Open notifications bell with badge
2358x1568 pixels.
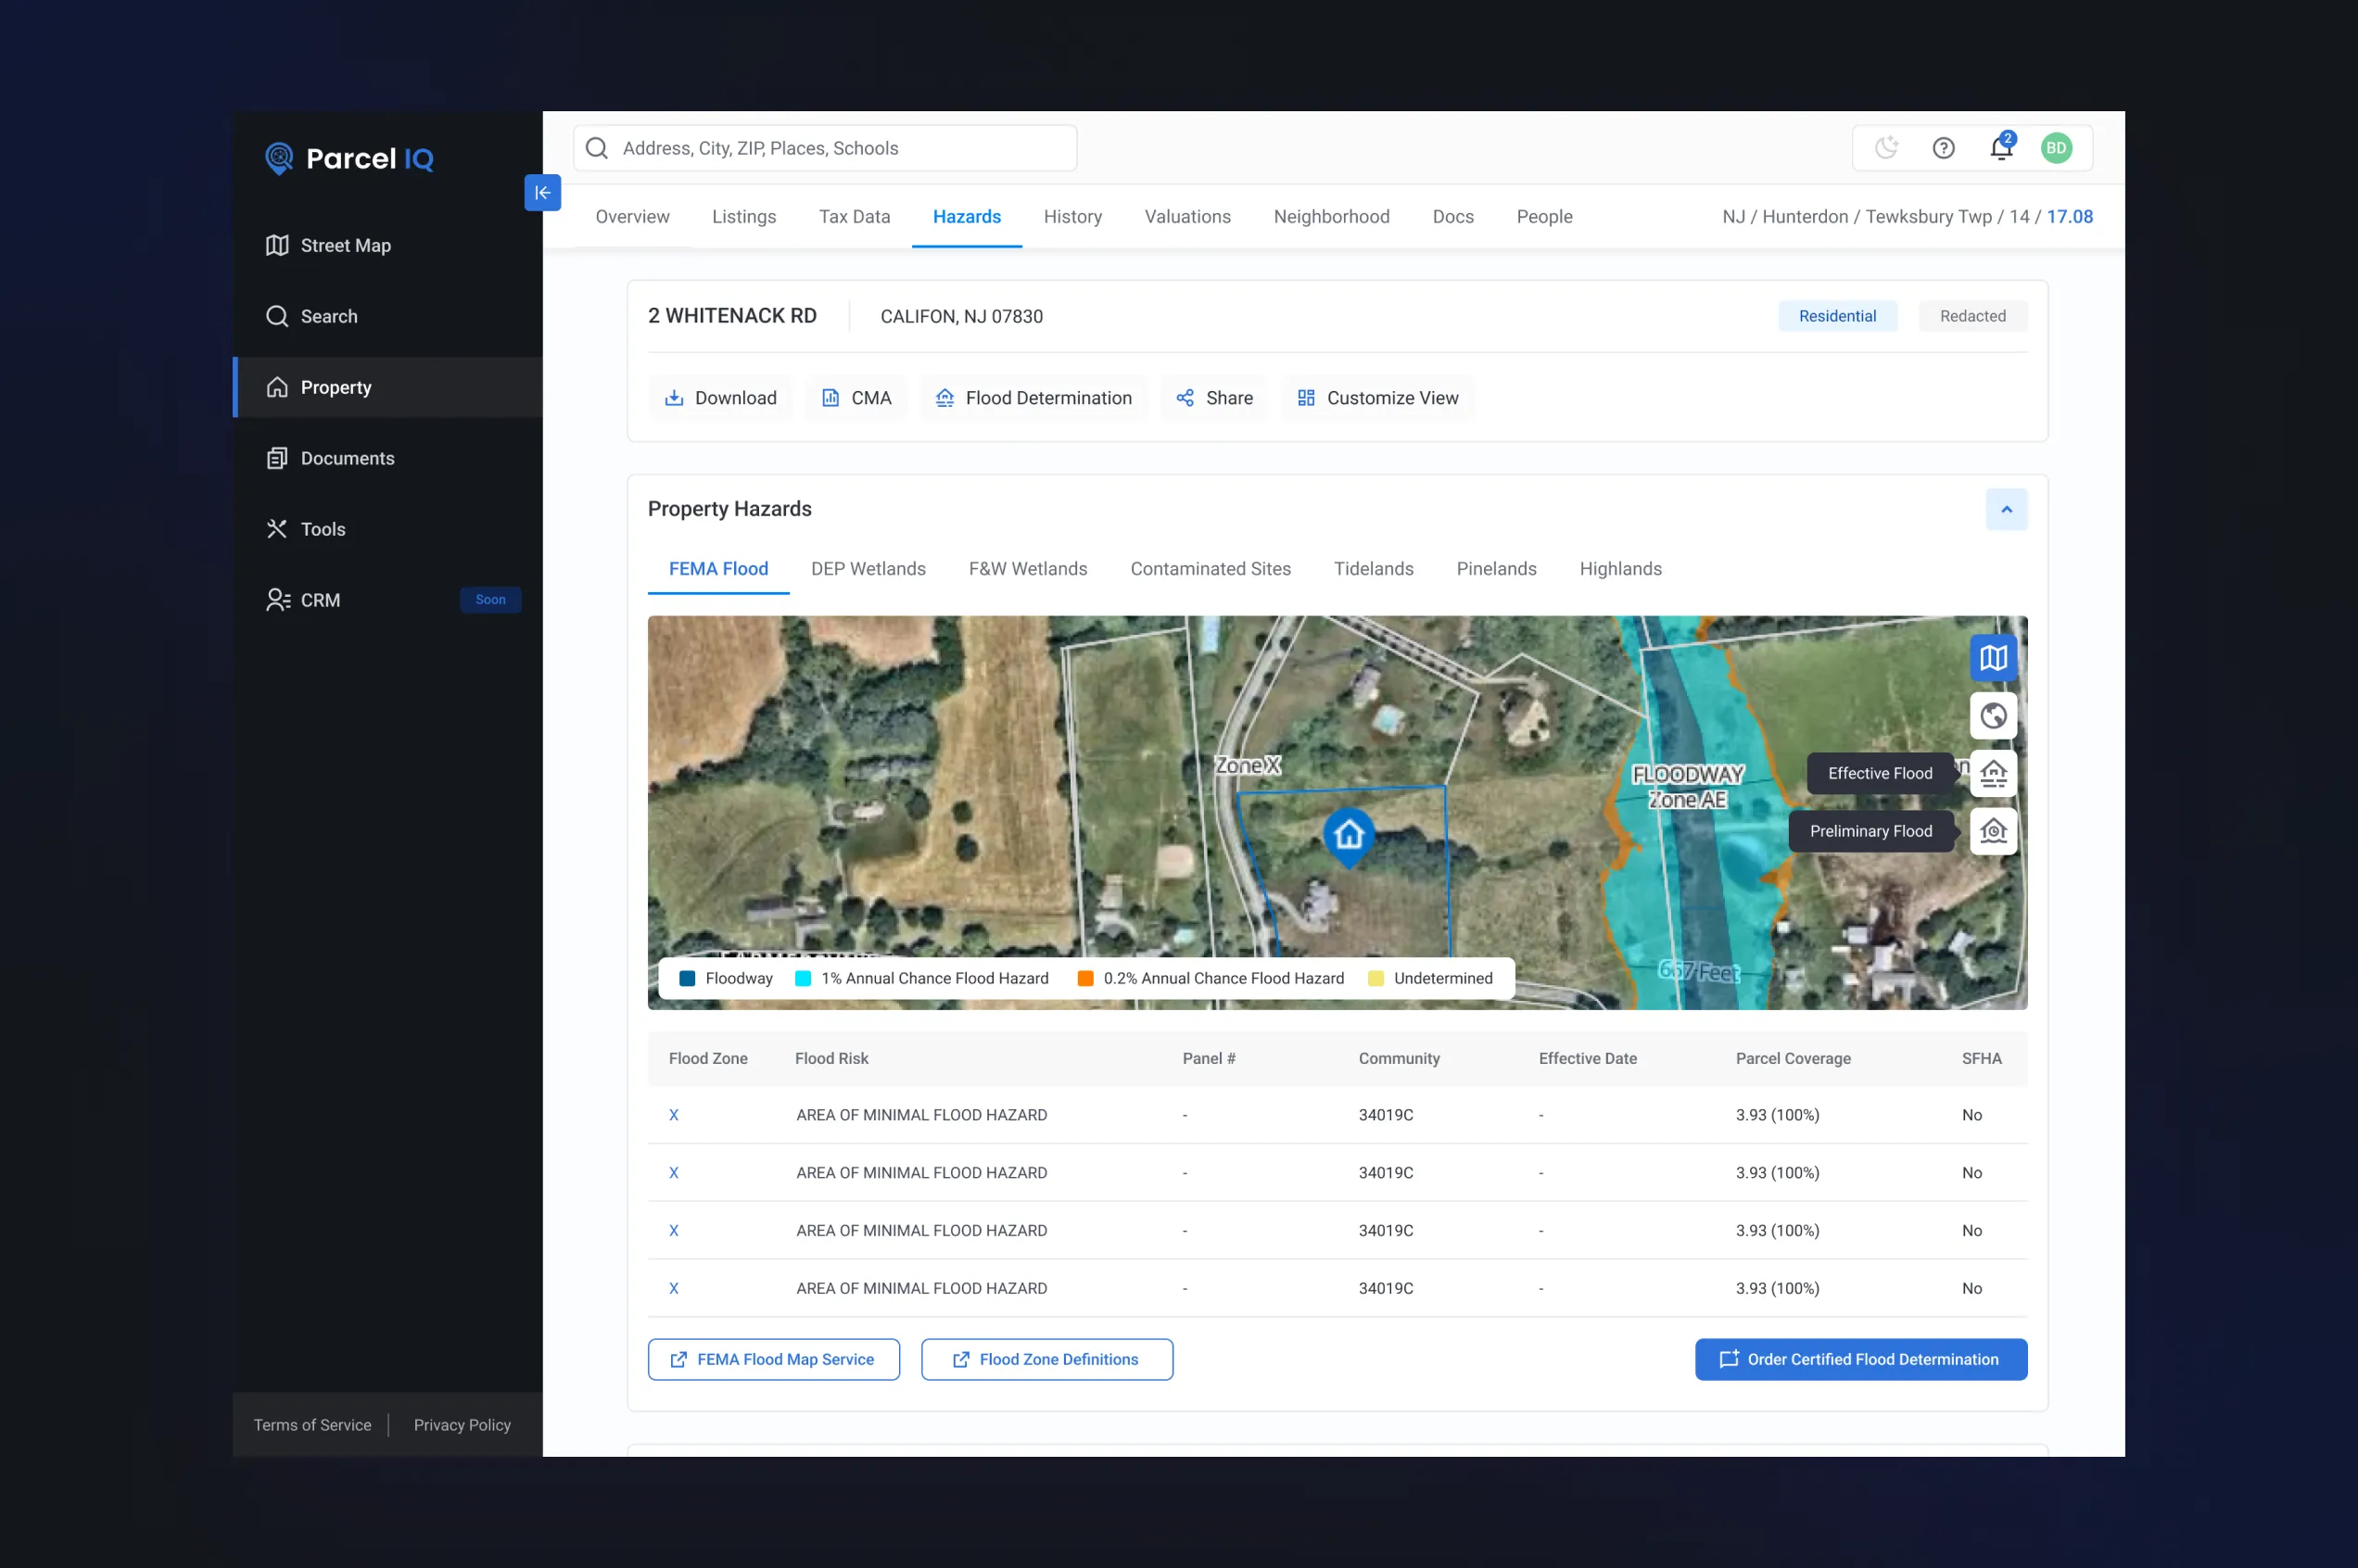click(x=2000, y=148)
